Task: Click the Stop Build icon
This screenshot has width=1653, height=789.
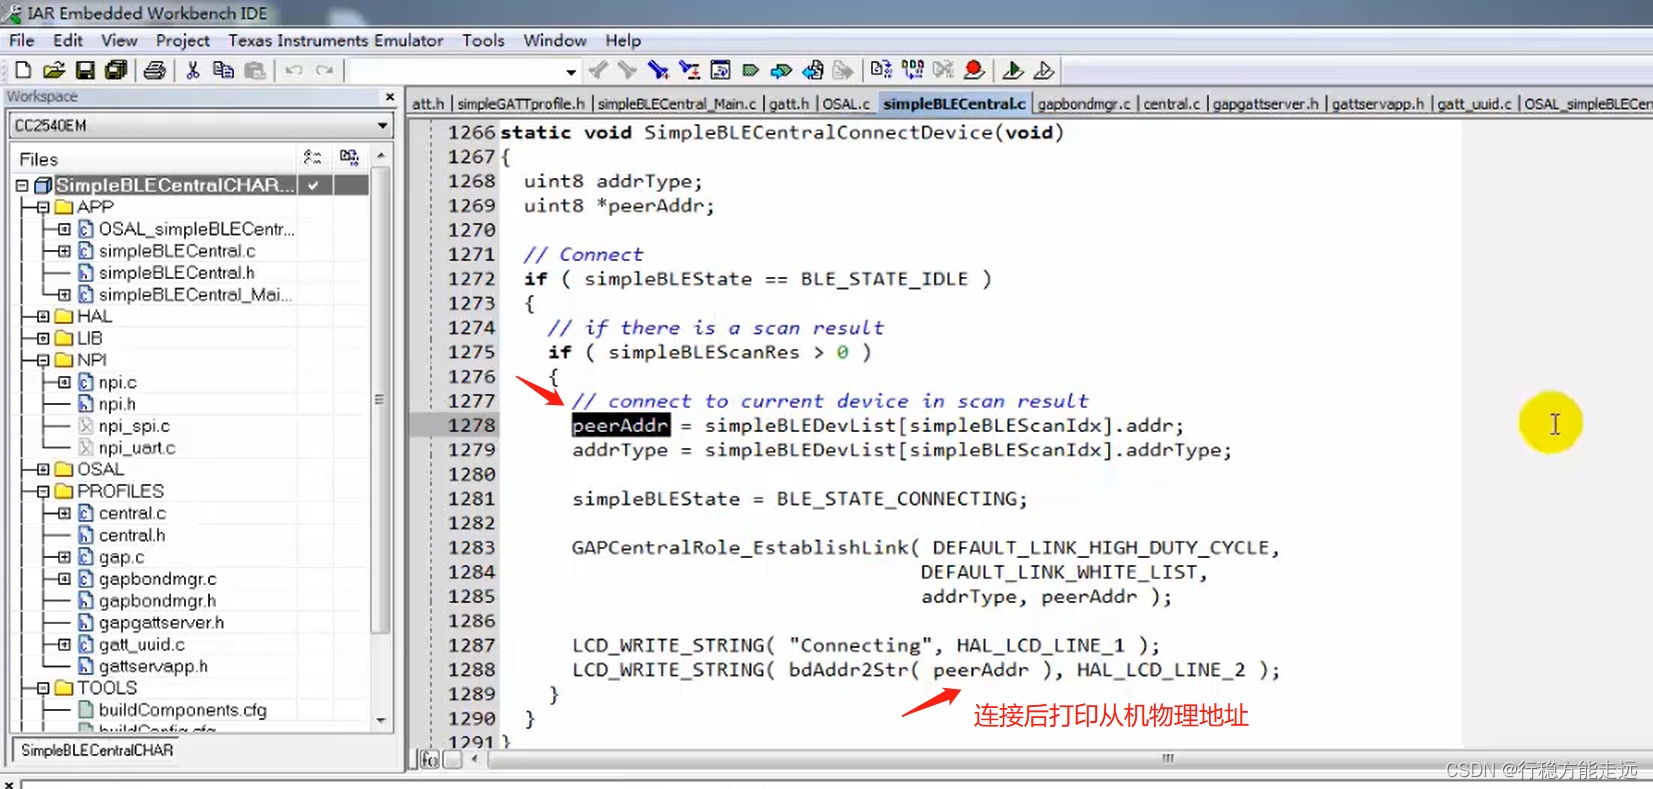Action: (x=943, y=70)
